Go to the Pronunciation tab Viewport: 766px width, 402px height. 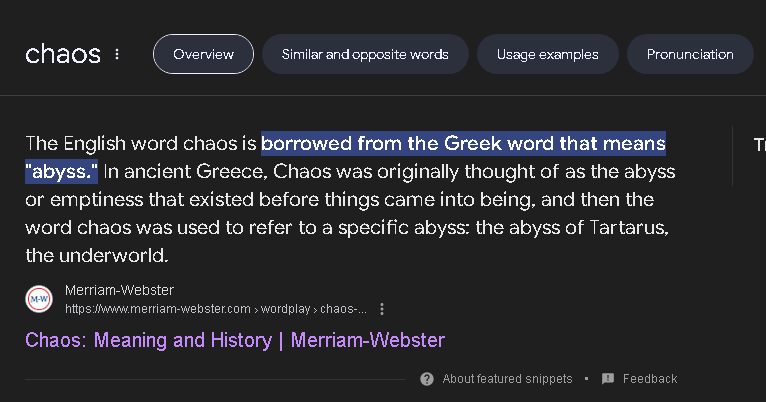pos(690,54)
